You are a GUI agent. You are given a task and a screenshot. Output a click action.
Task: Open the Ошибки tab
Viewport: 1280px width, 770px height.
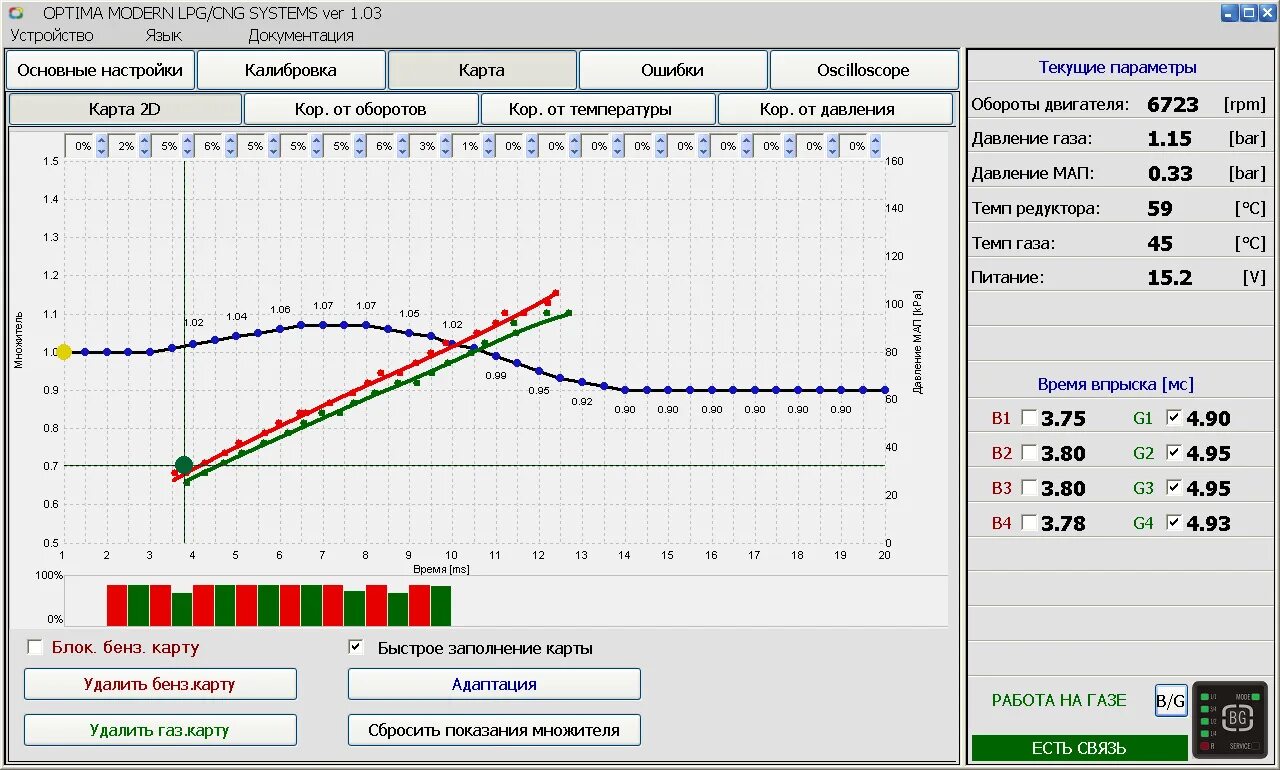(x=673, y=70)
